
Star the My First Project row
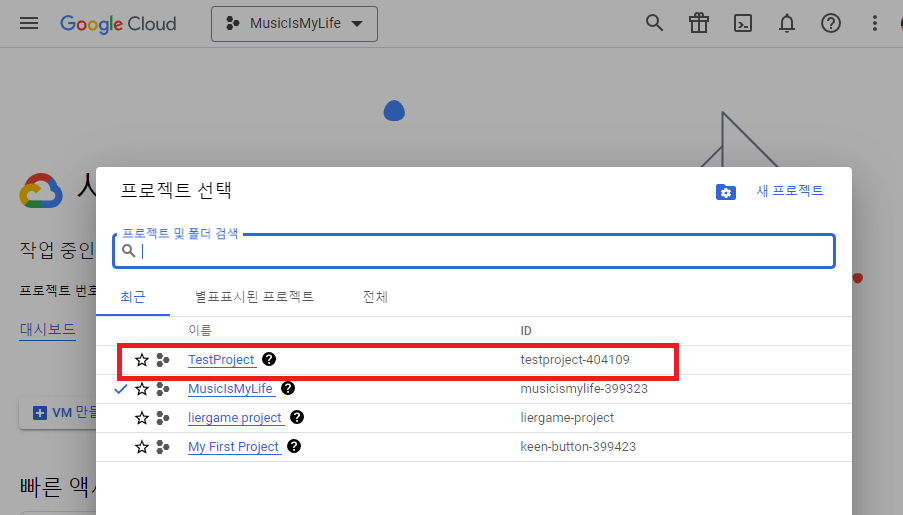tap(142, 446)
